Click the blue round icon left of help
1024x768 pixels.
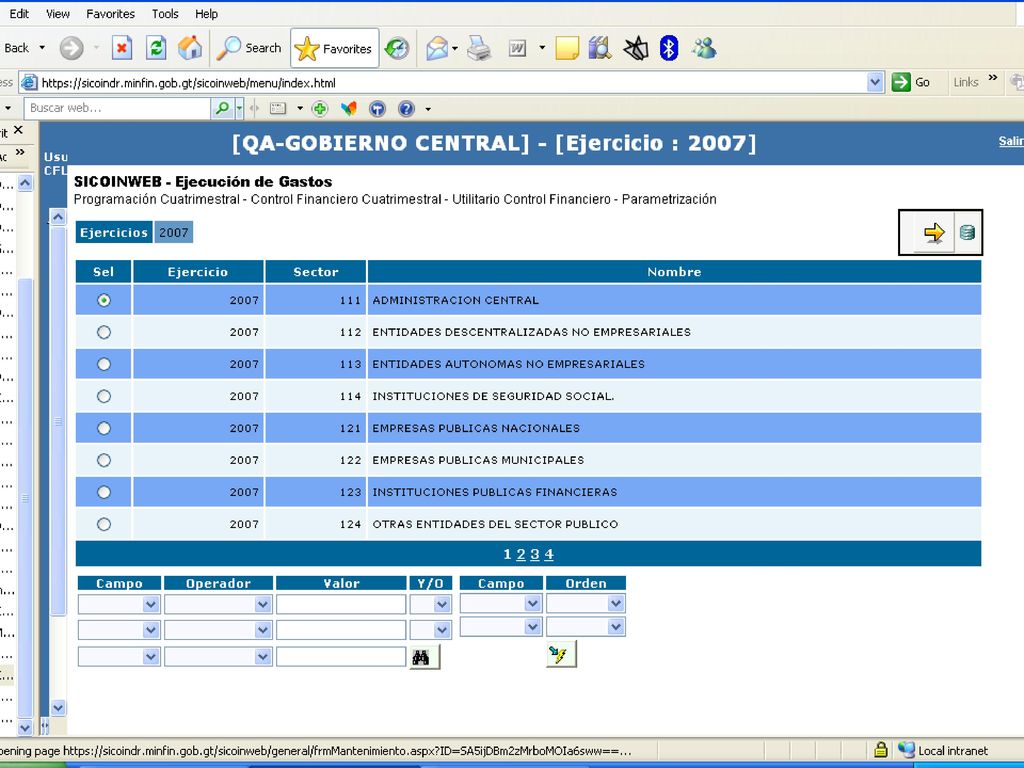click(x=377, y=108)
